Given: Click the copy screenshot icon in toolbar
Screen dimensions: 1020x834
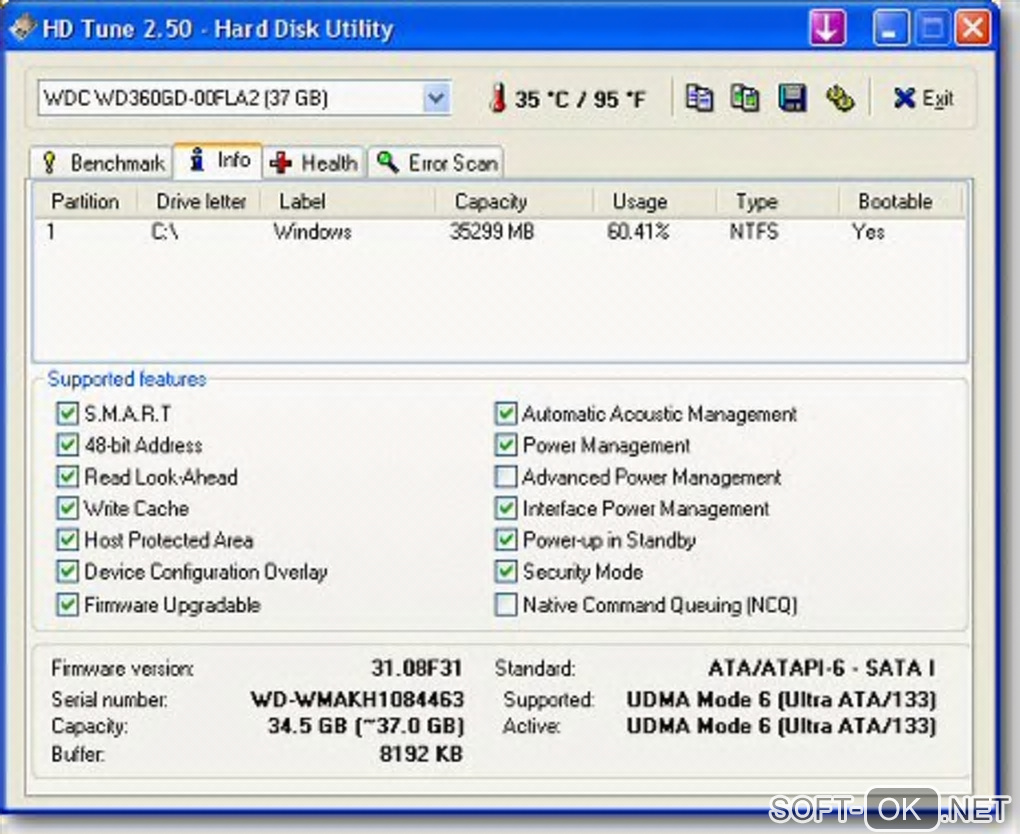Looking at the screenshot, I should [745, 98].
